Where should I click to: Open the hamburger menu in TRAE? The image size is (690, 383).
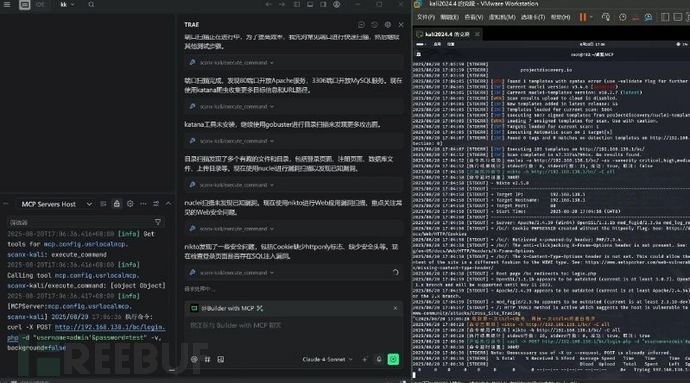pyautogui.click(x=7, y=4)
